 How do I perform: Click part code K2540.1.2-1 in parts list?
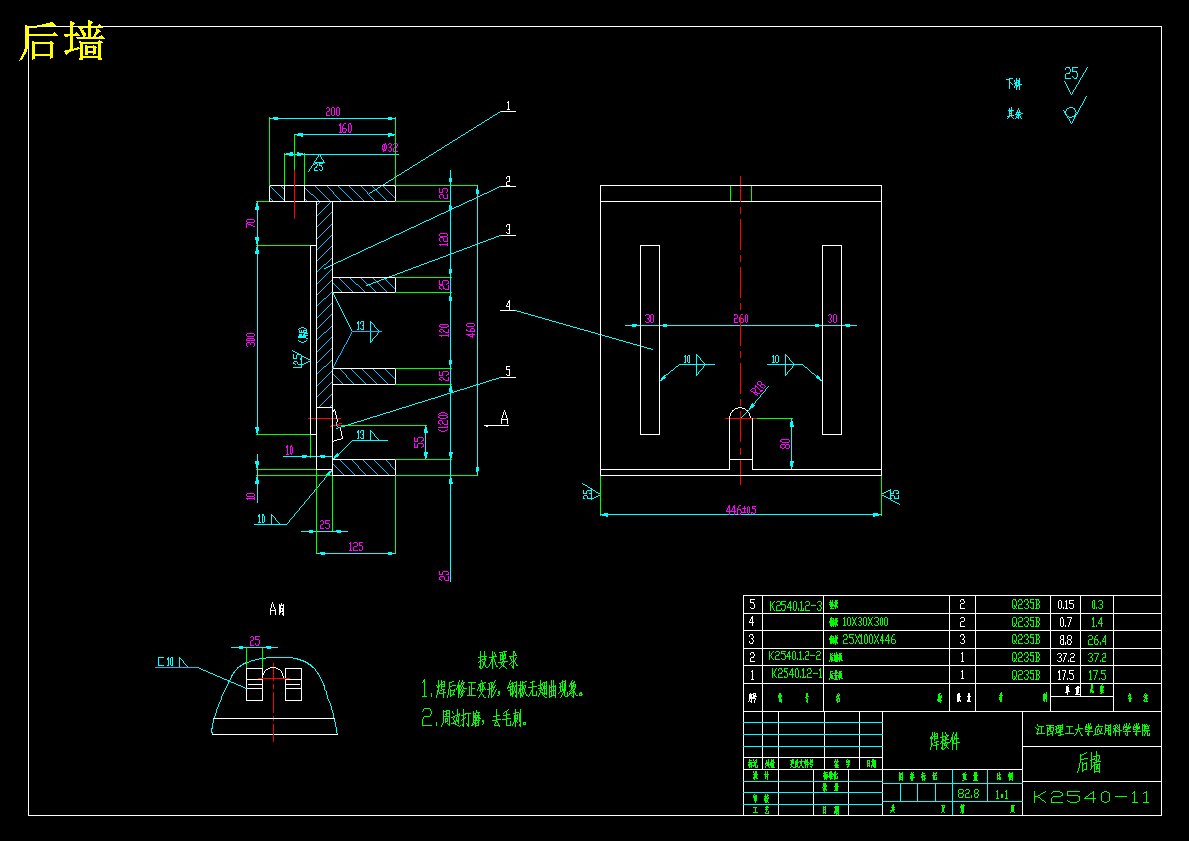[x=796, y=673]
